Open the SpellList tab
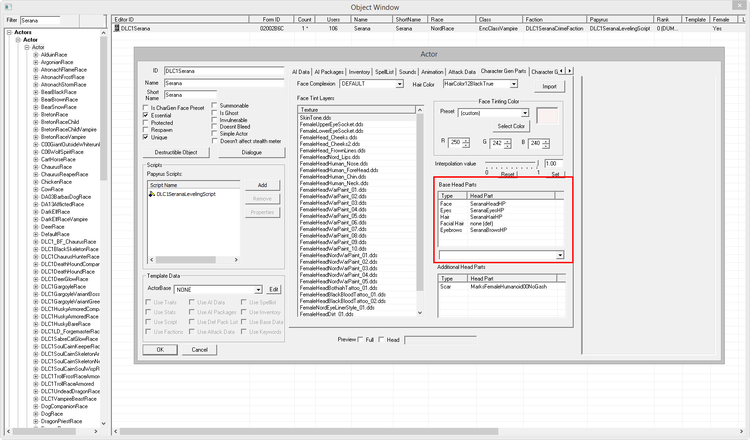This screenshot has height=440, width=750. [384, 72]
